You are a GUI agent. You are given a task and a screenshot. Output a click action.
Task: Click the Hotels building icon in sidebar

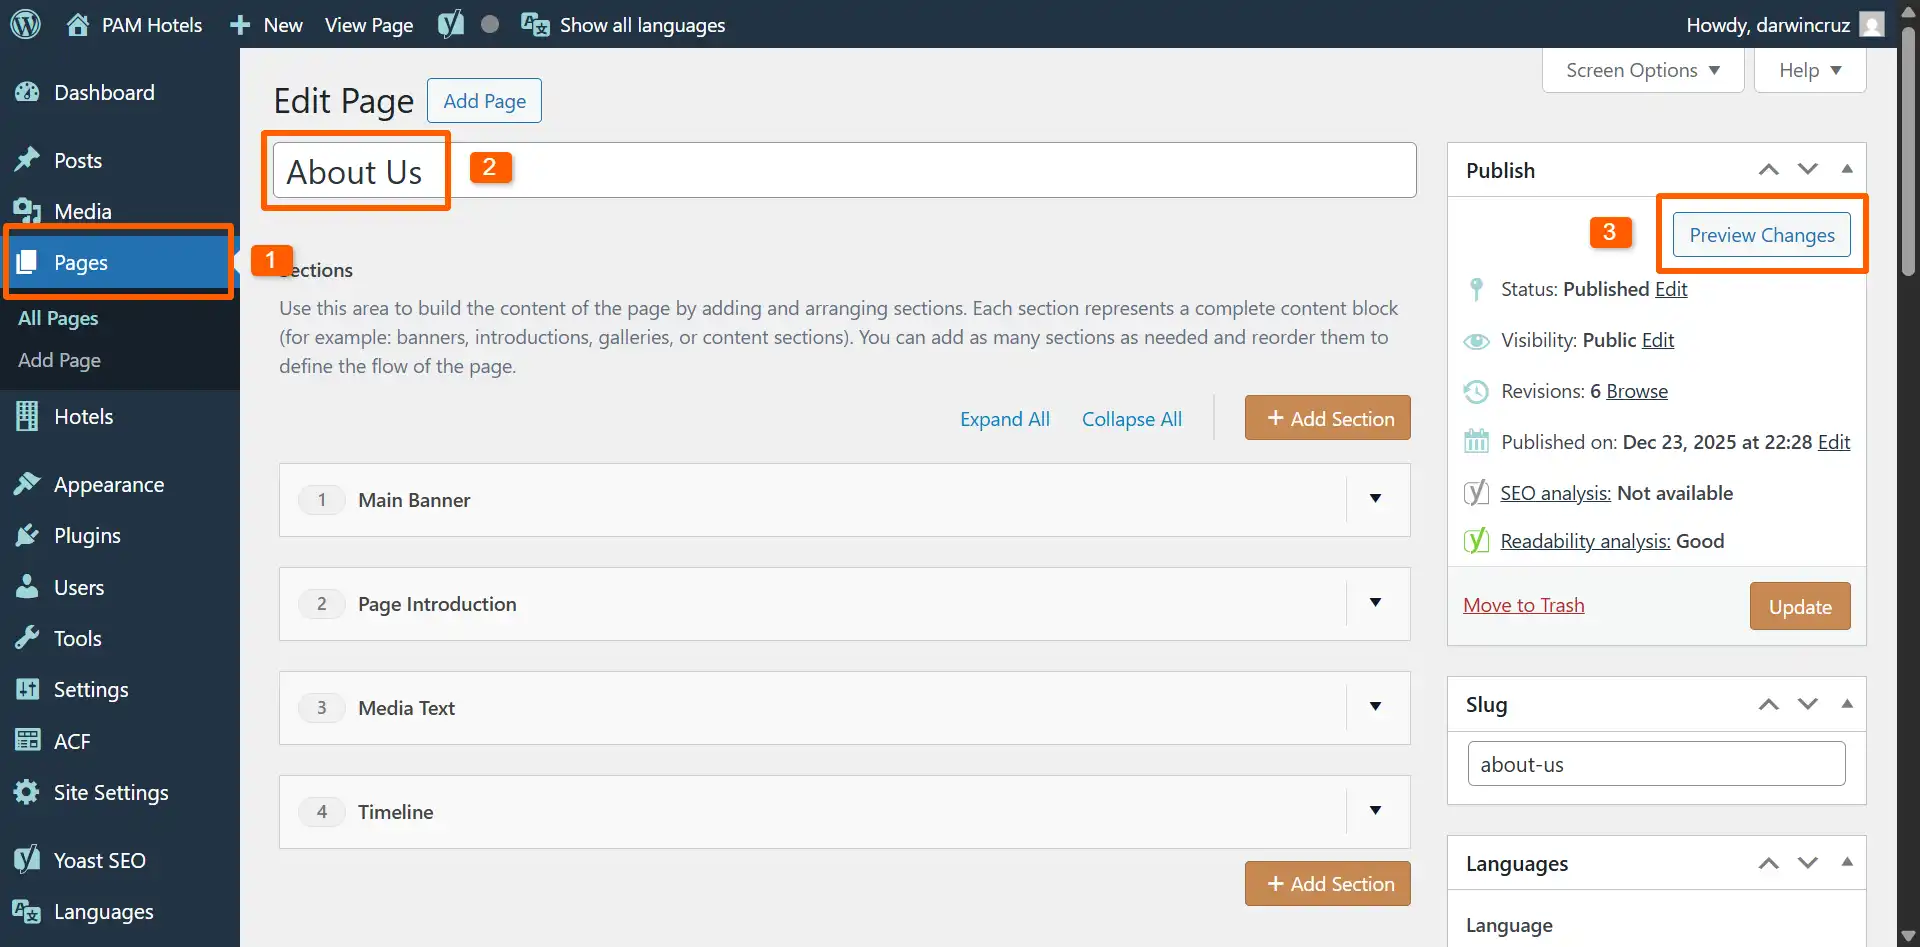tap(28, 416)
